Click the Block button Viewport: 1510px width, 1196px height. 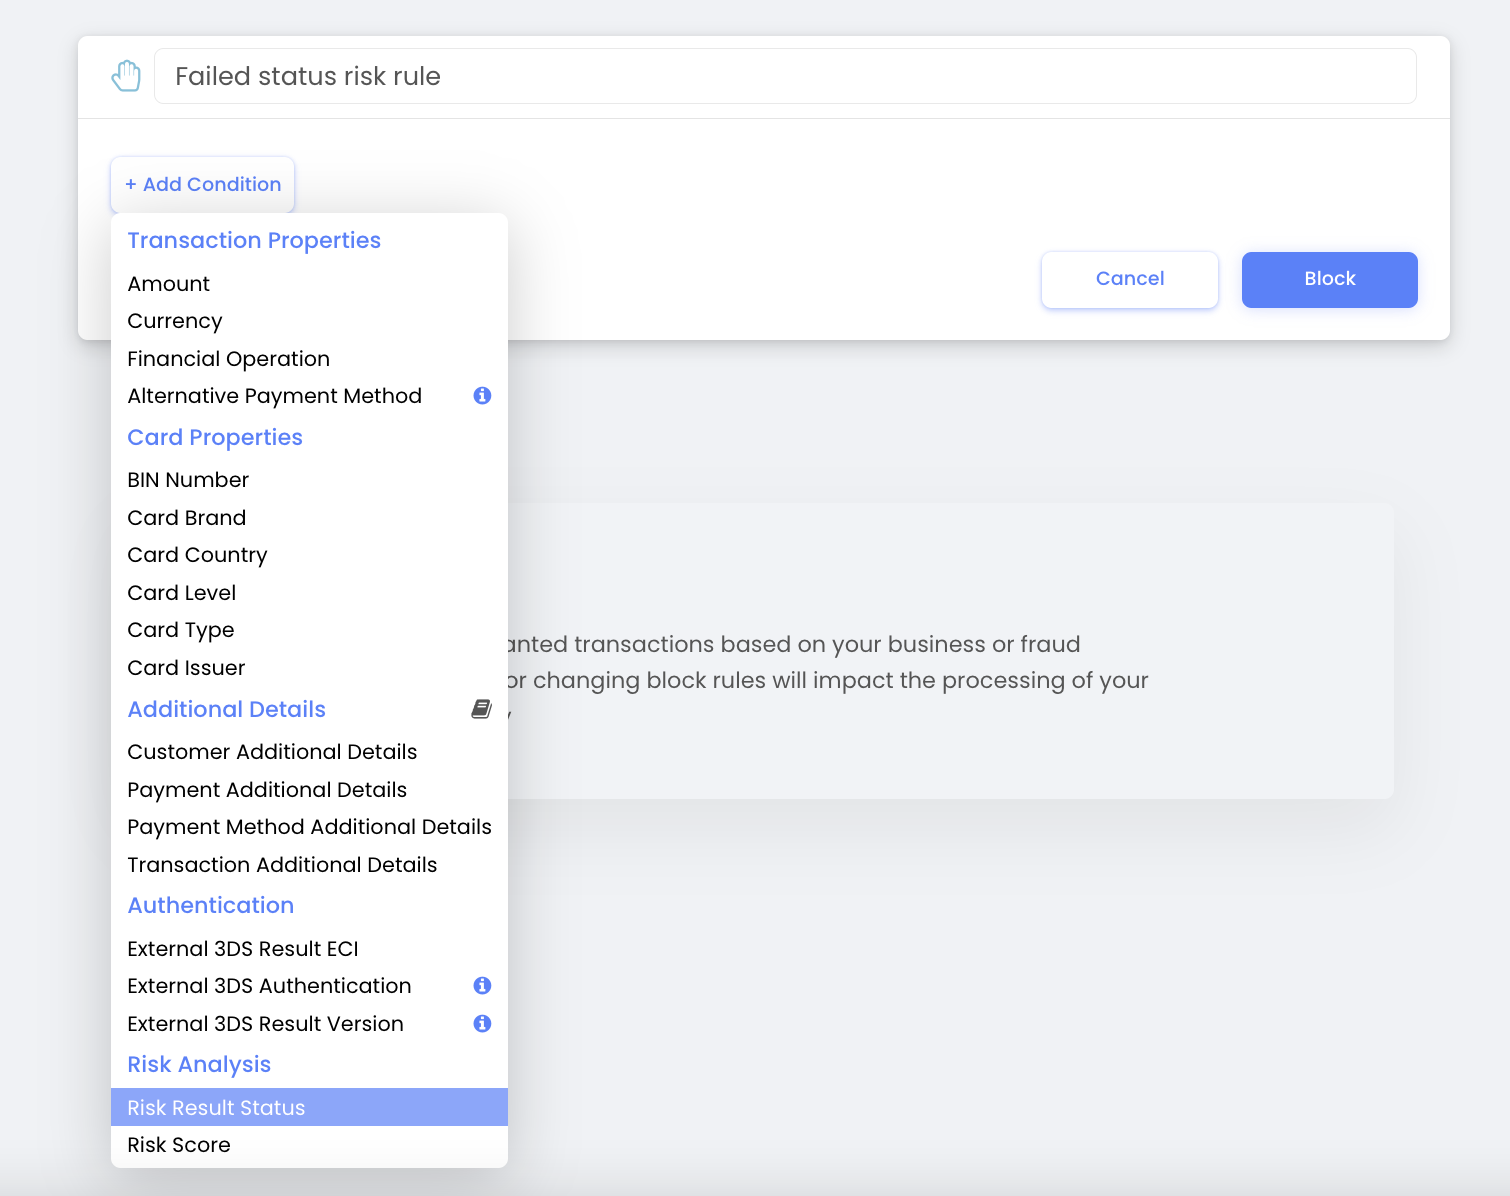click(1330, 279)
